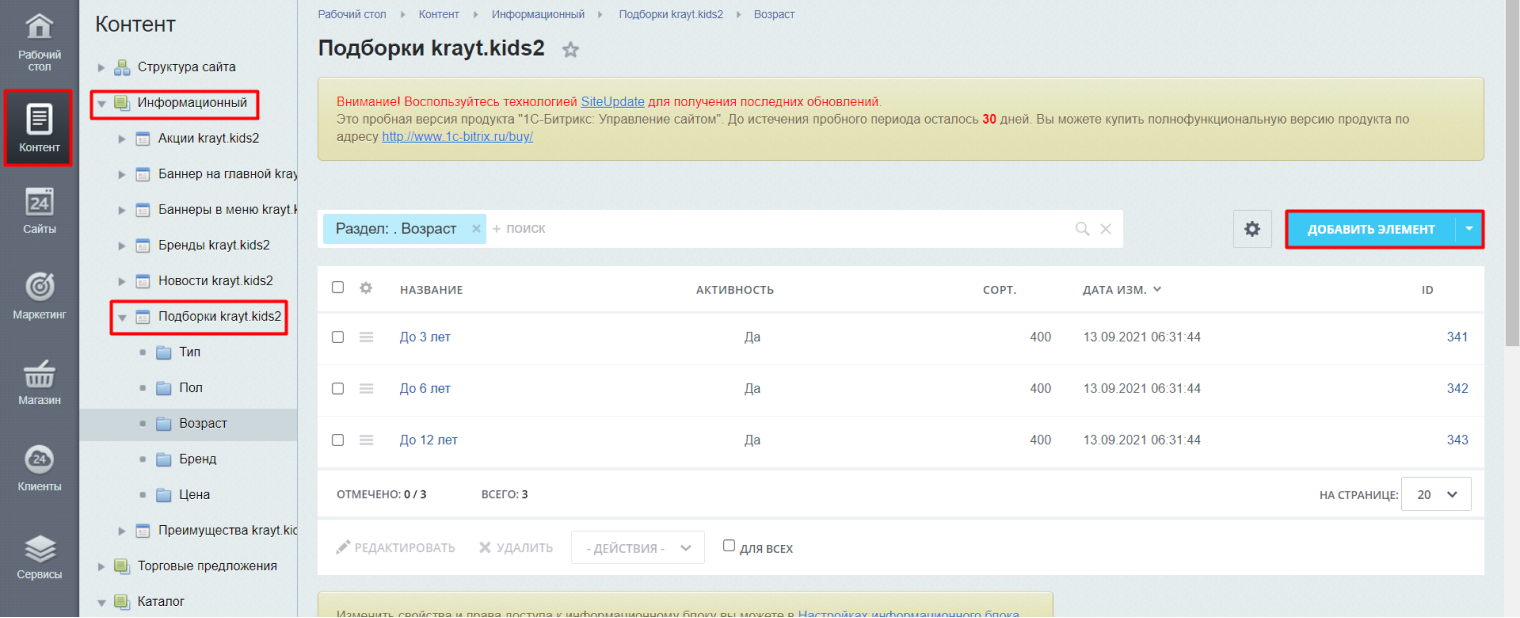This screenshot has width=1520, height=618.
Task: Go to Контент breadcrumb
Action: [440, 14]
